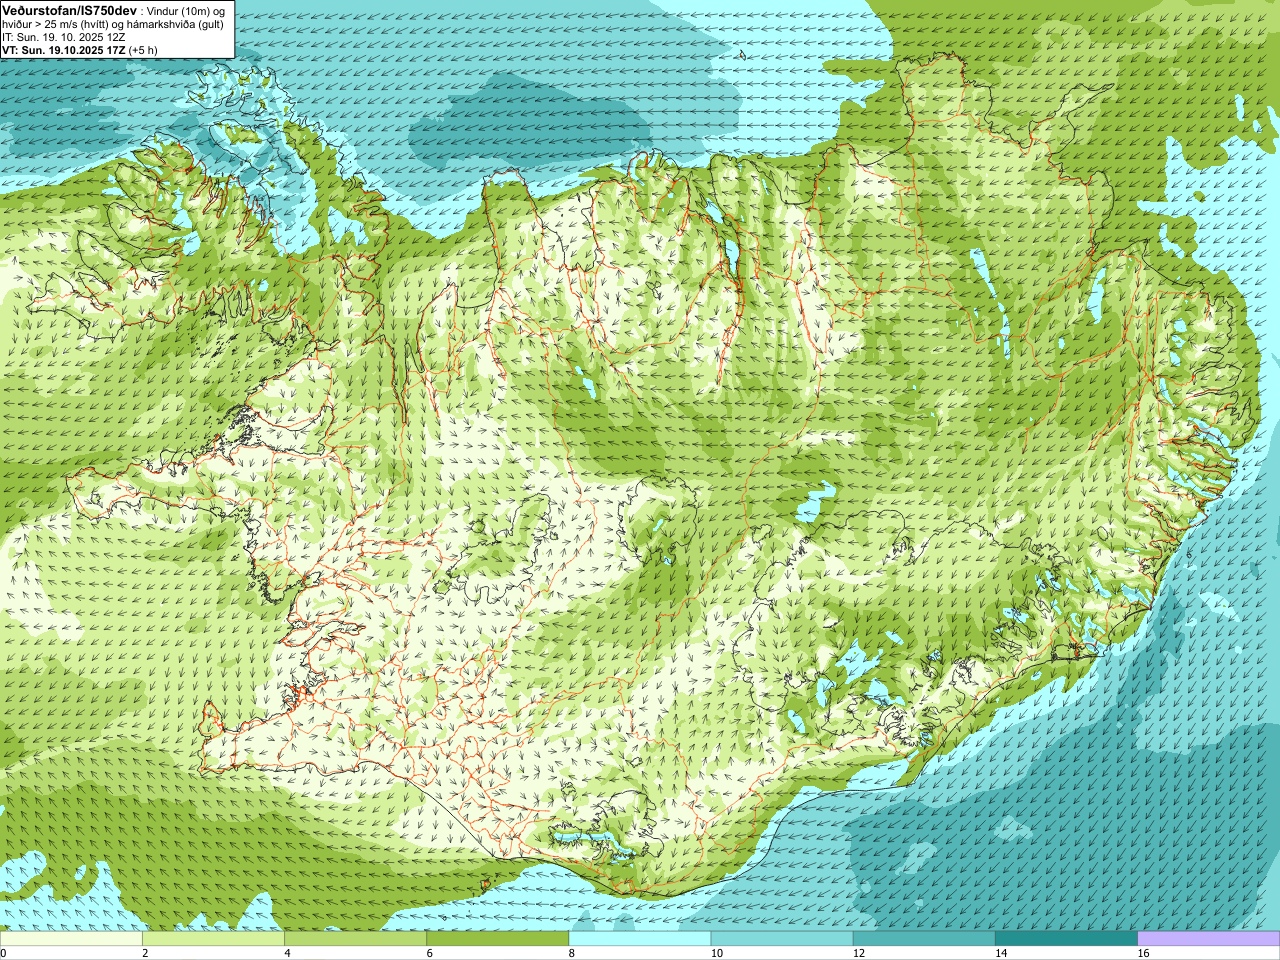The height and width of the screenshot is (960, 1280).
Task: Click the legend label '16'
Action: tap(1143, 953)
